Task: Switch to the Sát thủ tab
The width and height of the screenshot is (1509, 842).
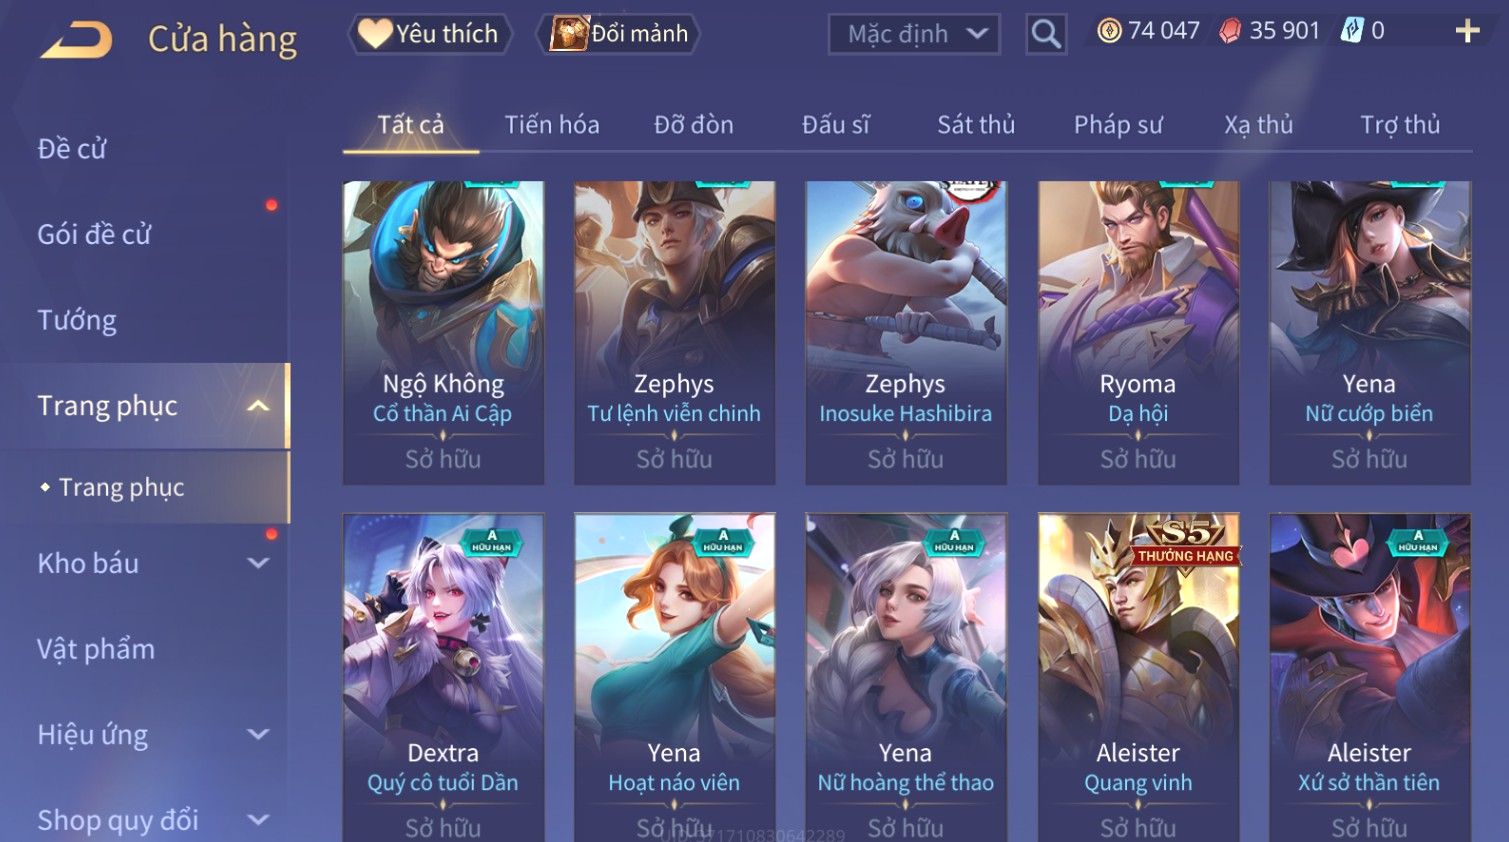Action: pyautogui.click(x=976, y=125)
